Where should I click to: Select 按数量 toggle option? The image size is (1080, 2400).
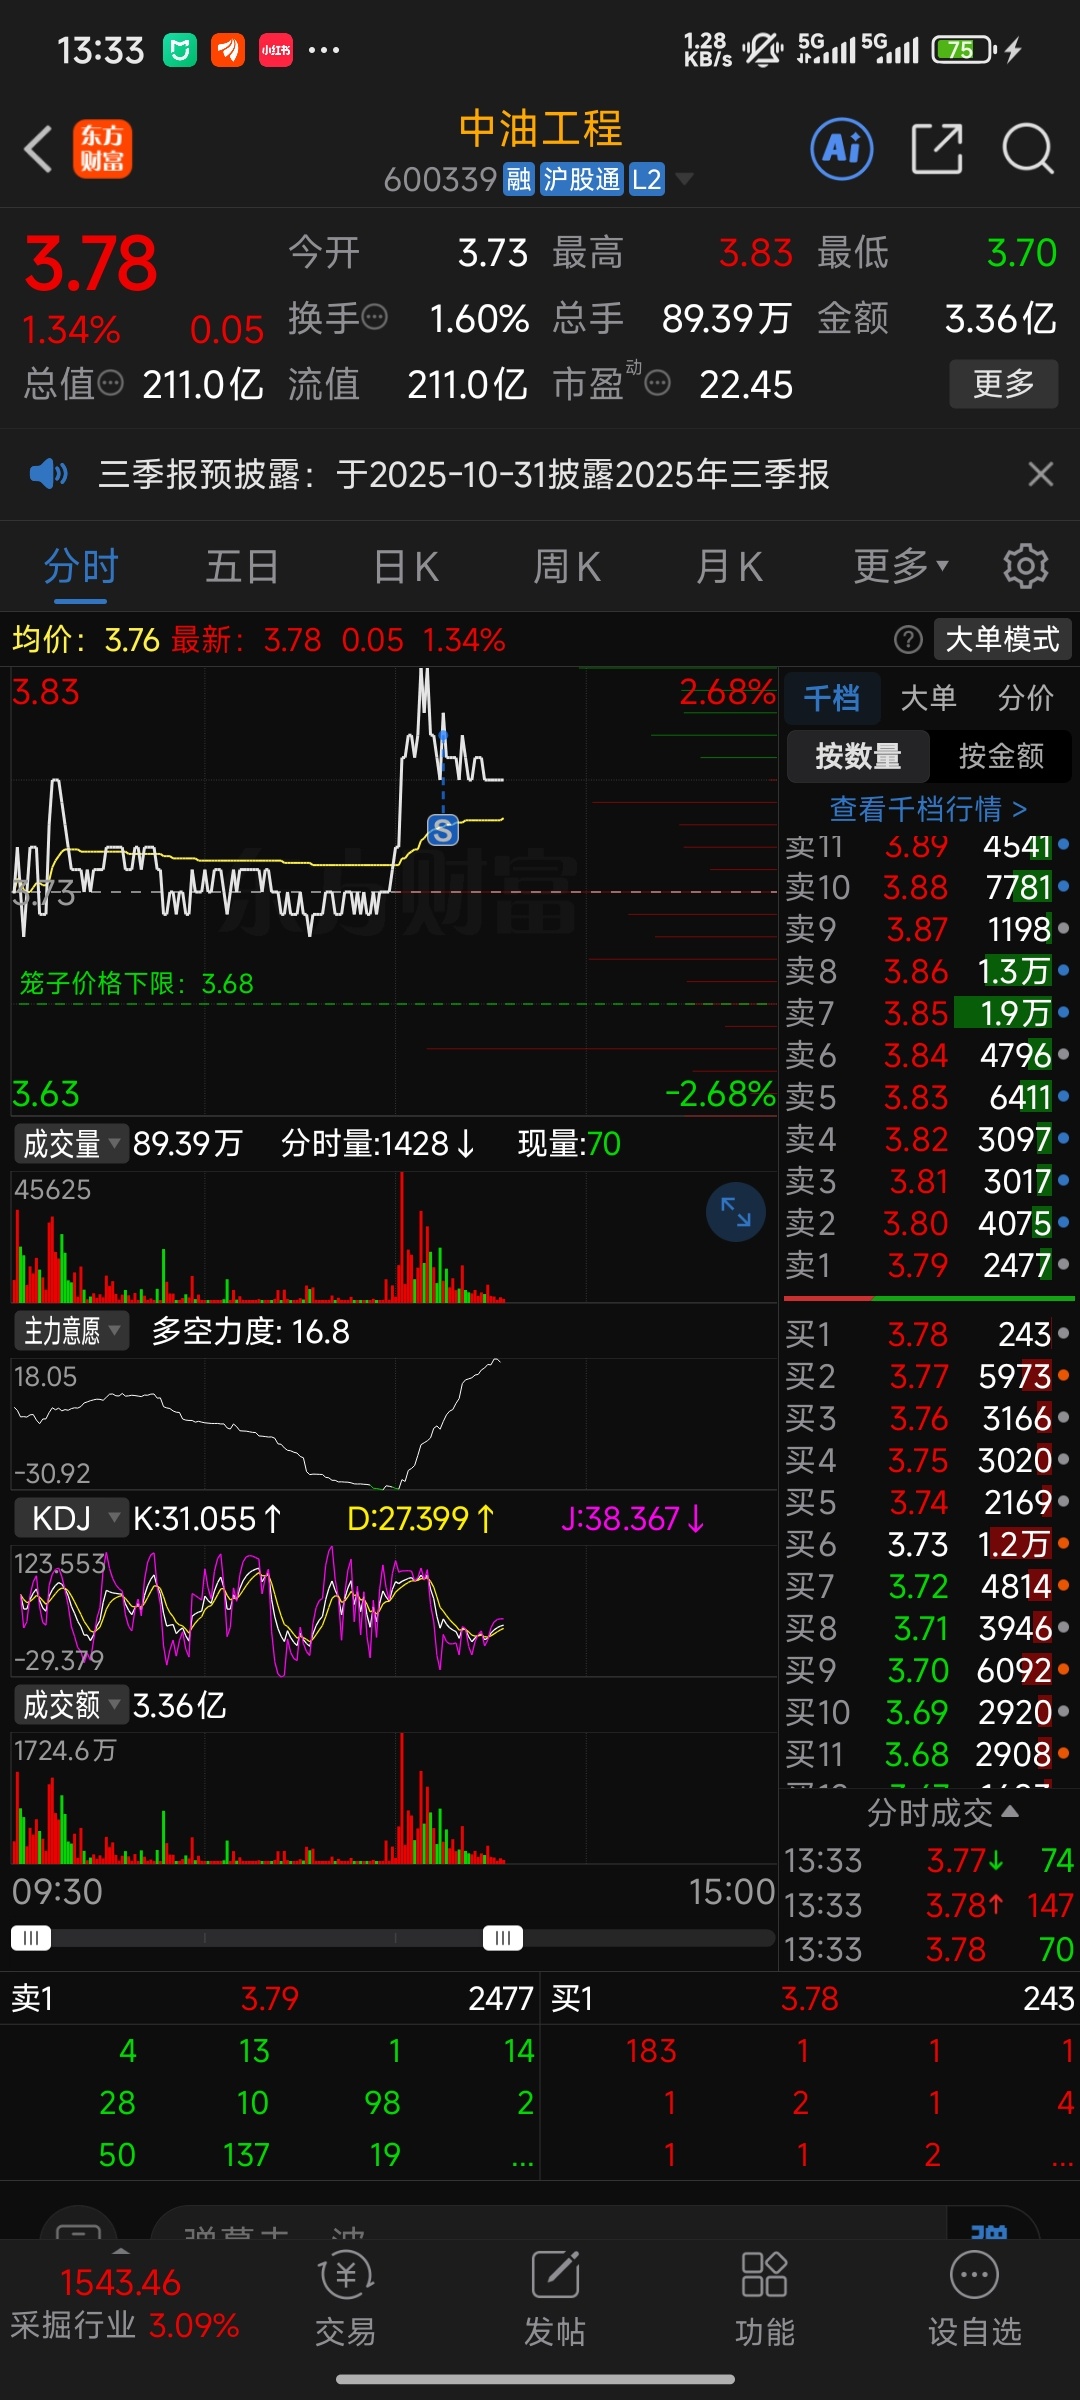point(858,756)
